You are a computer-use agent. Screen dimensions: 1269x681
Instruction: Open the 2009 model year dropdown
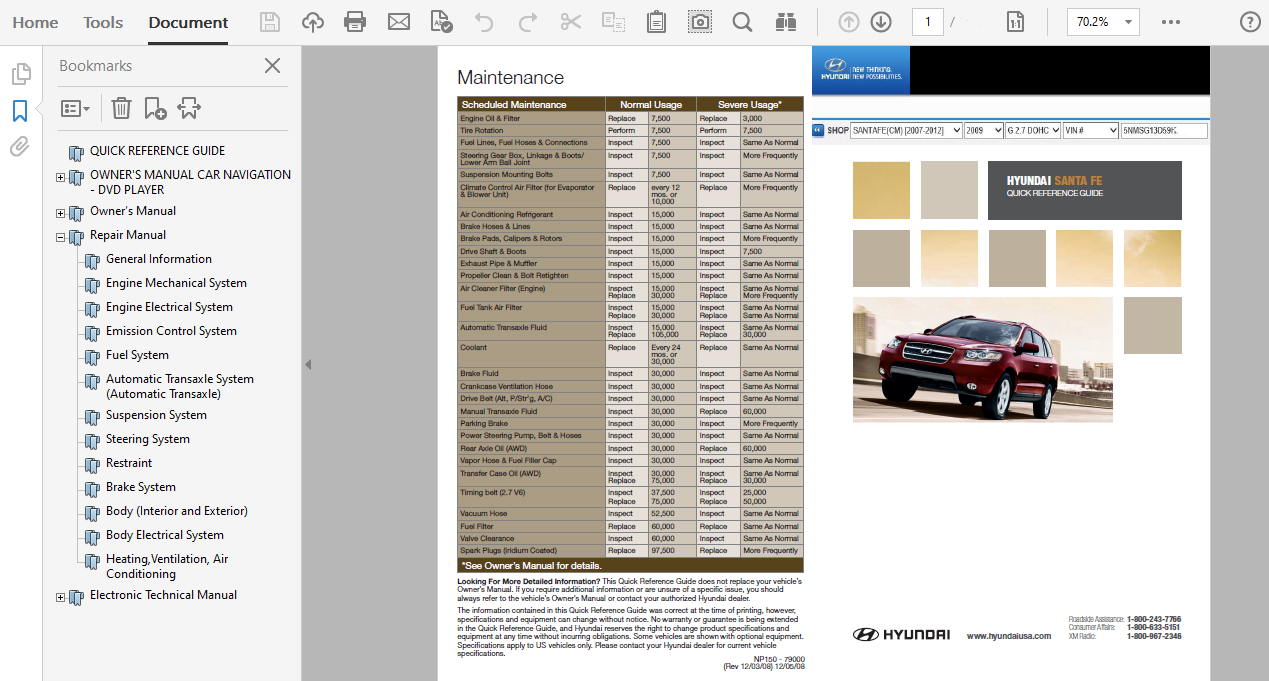click(x=985, y=130)
